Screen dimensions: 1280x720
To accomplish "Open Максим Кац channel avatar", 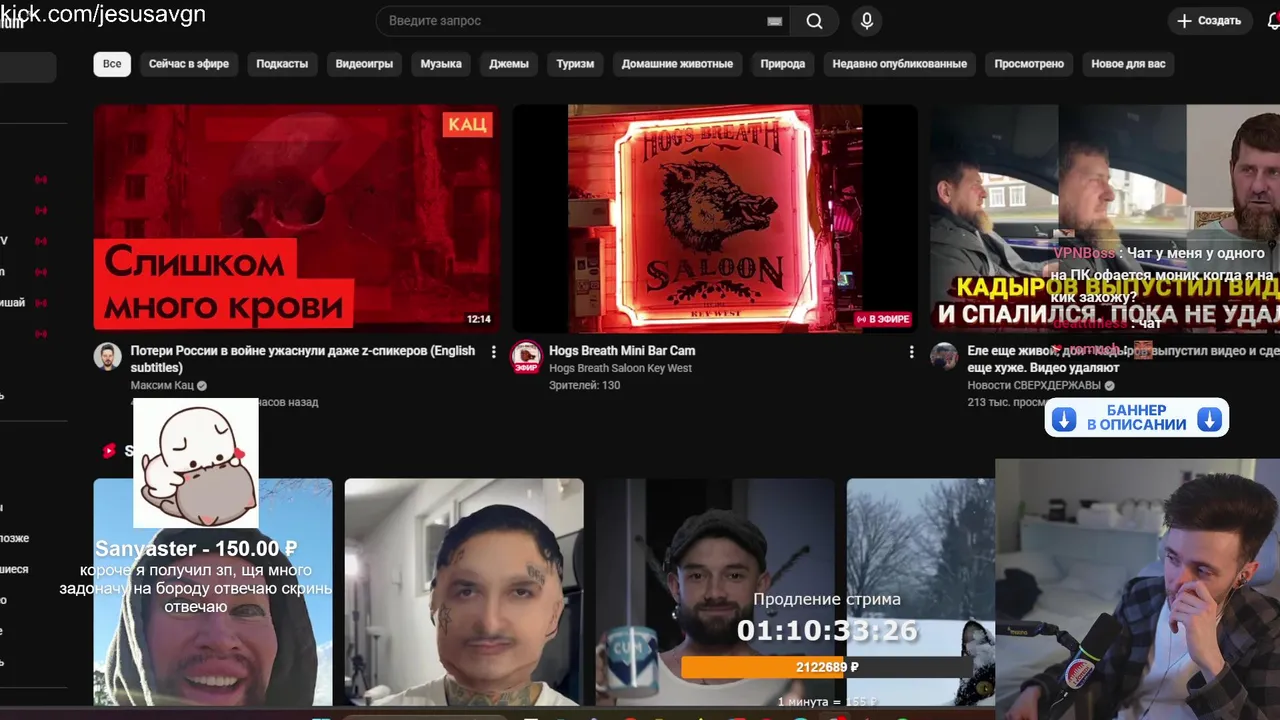I will click(x=108, y=356).
